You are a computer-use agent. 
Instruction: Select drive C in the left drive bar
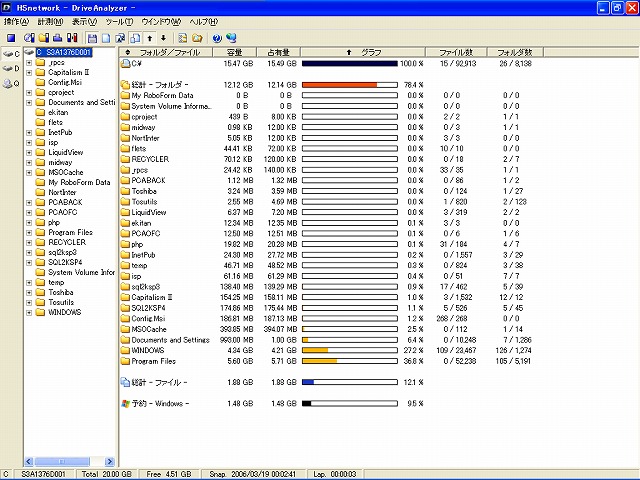coord(11,54)
